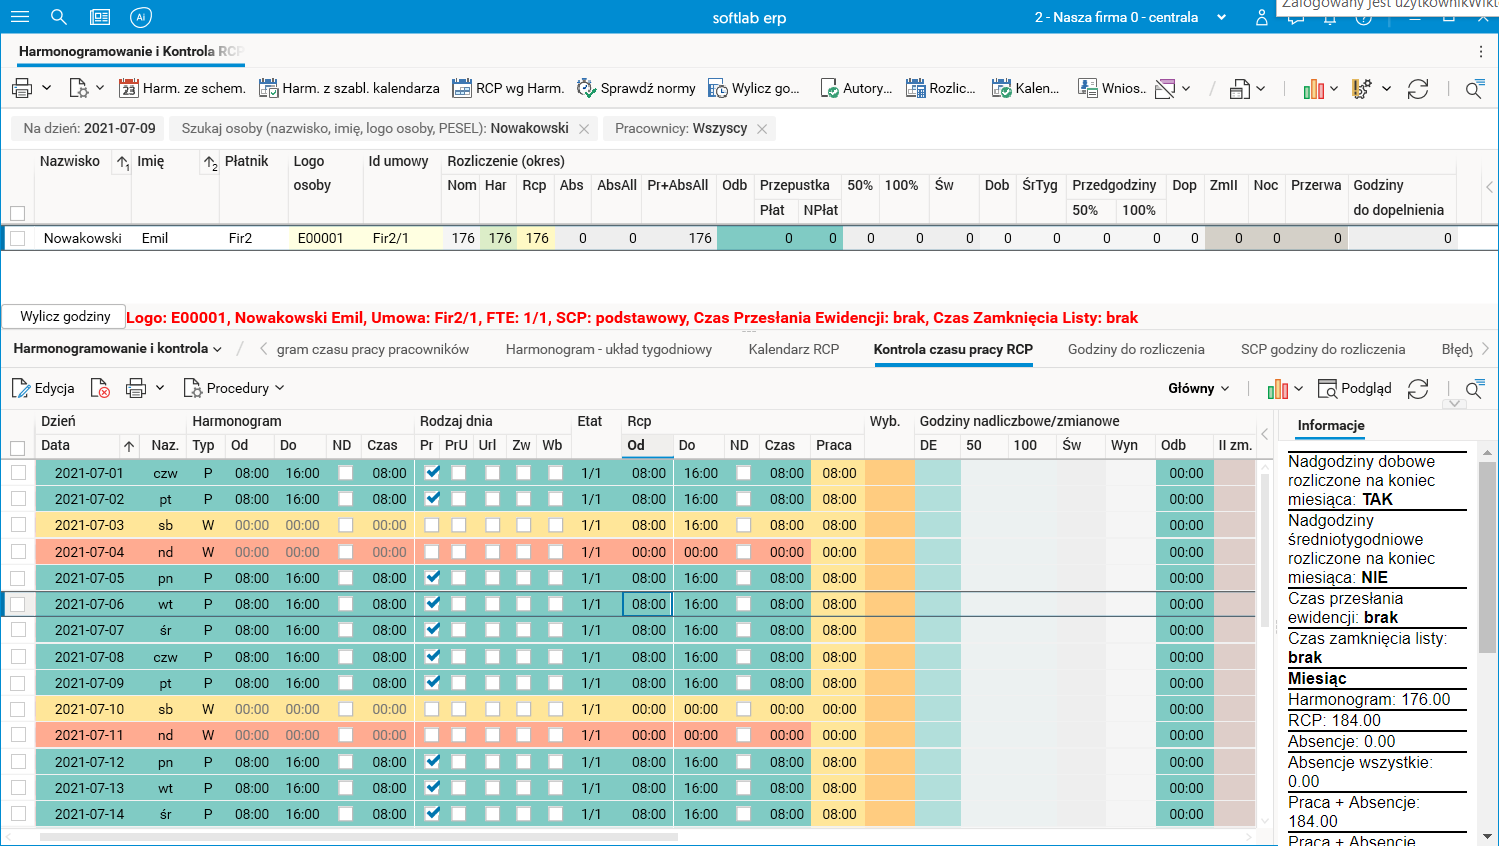Click the refresh icon in top toolbar

click(x=1417, y=89)
